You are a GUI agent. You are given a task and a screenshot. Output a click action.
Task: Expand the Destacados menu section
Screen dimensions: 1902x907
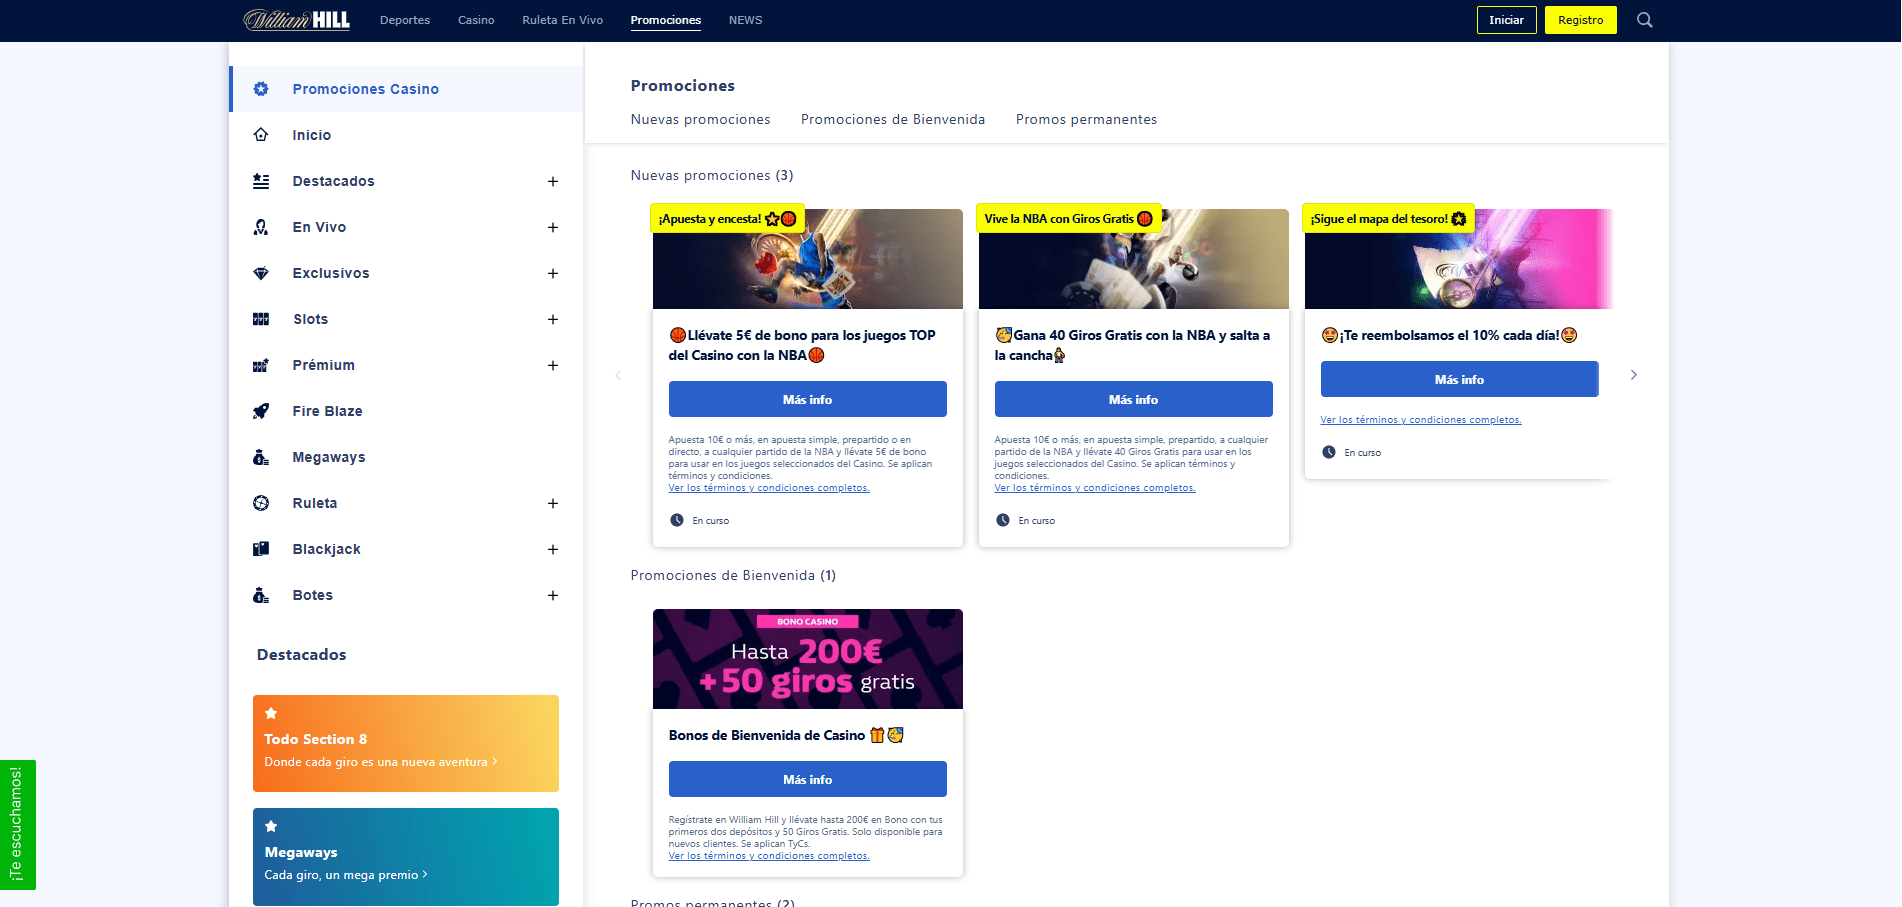[x=553, y=181]
